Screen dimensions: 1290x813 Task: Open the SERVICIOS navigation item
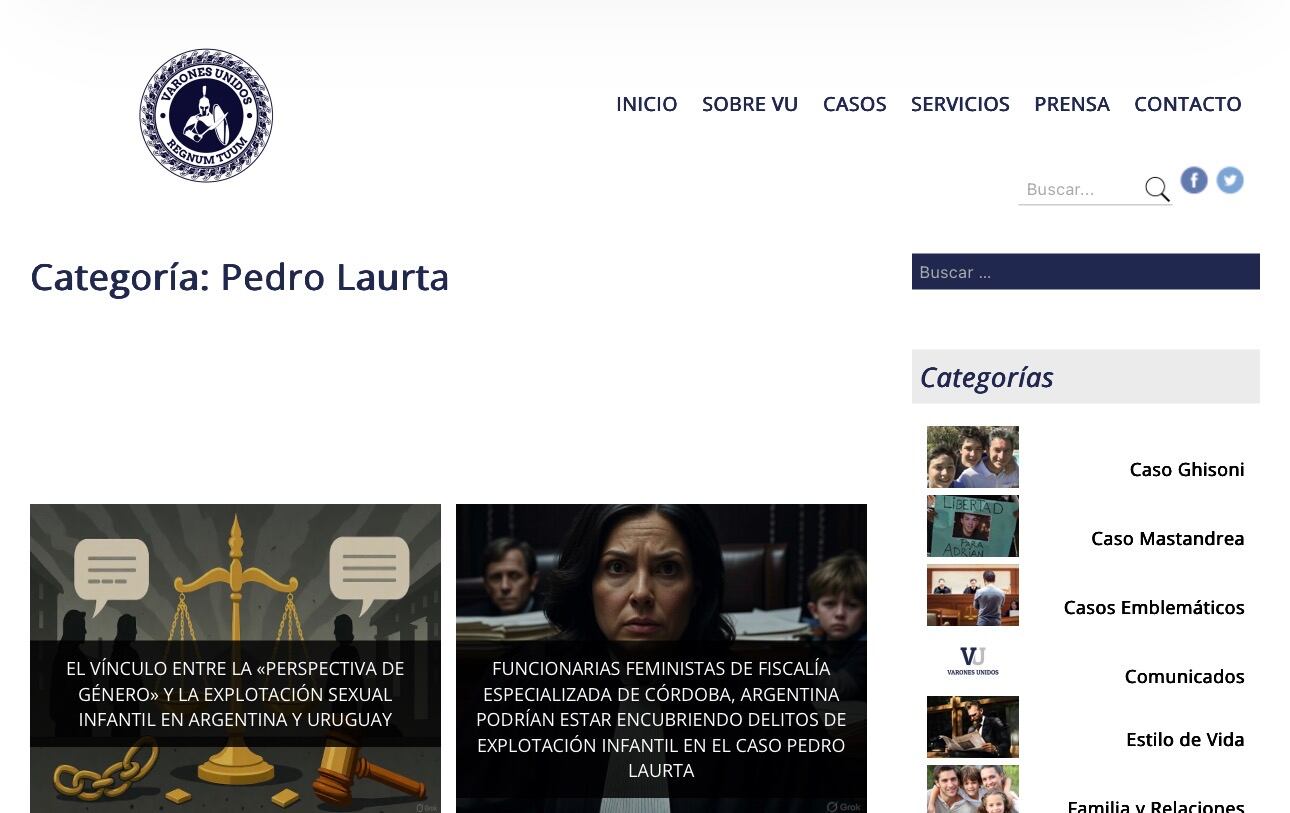pyautogui.click(x=959, y=104)
